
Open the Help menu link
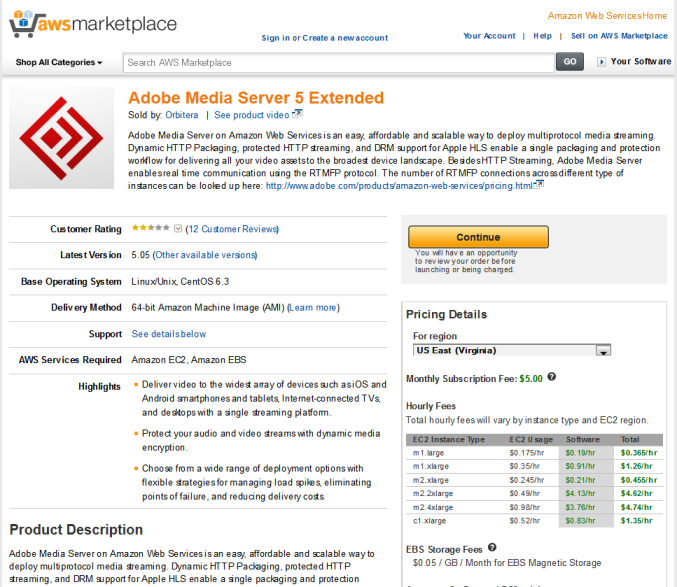pos(542,36)
